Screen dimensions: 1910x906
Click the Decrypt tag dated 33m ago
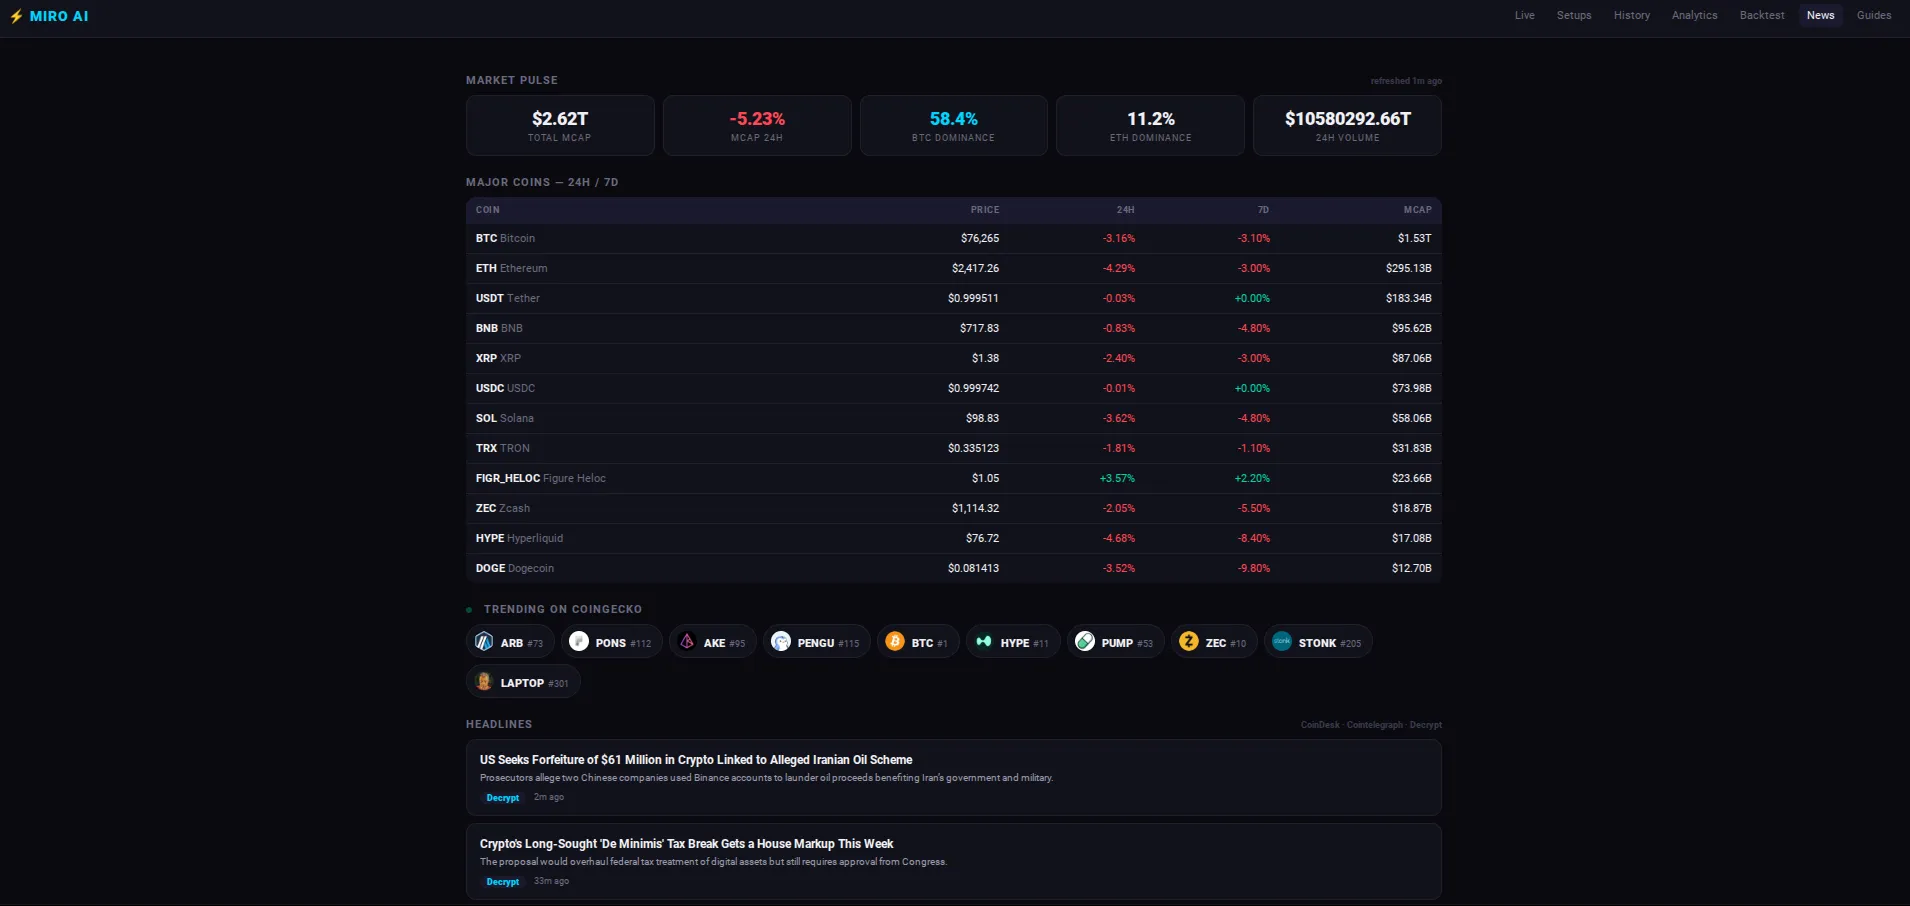[x=502, y=882]
